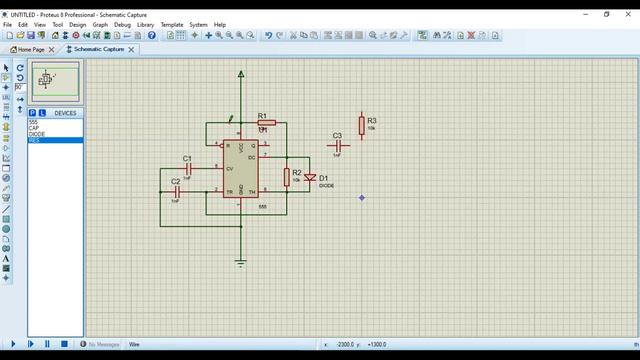Select the Wire Label Mode tool
640x360 pixels.
click(x=6, y=98)
